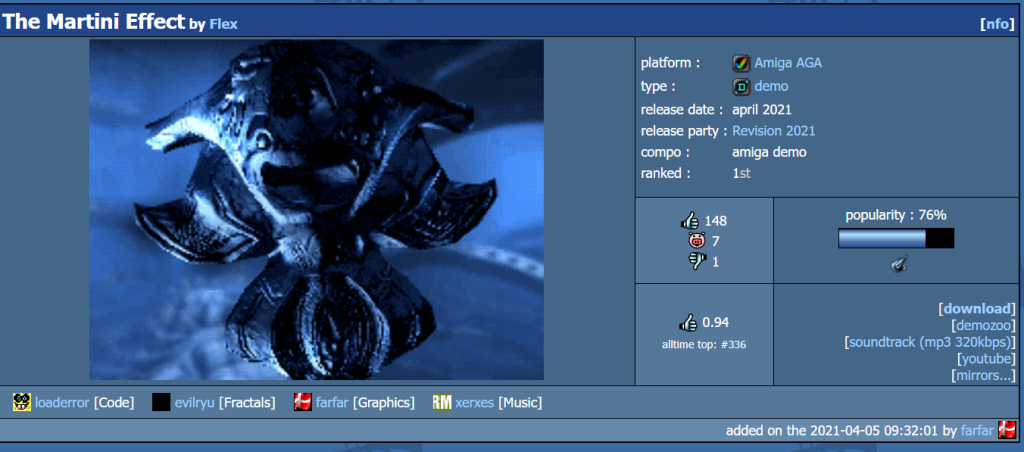Click loaderror's avatar icon
The image size is (1024, 452).
(21, 402)
